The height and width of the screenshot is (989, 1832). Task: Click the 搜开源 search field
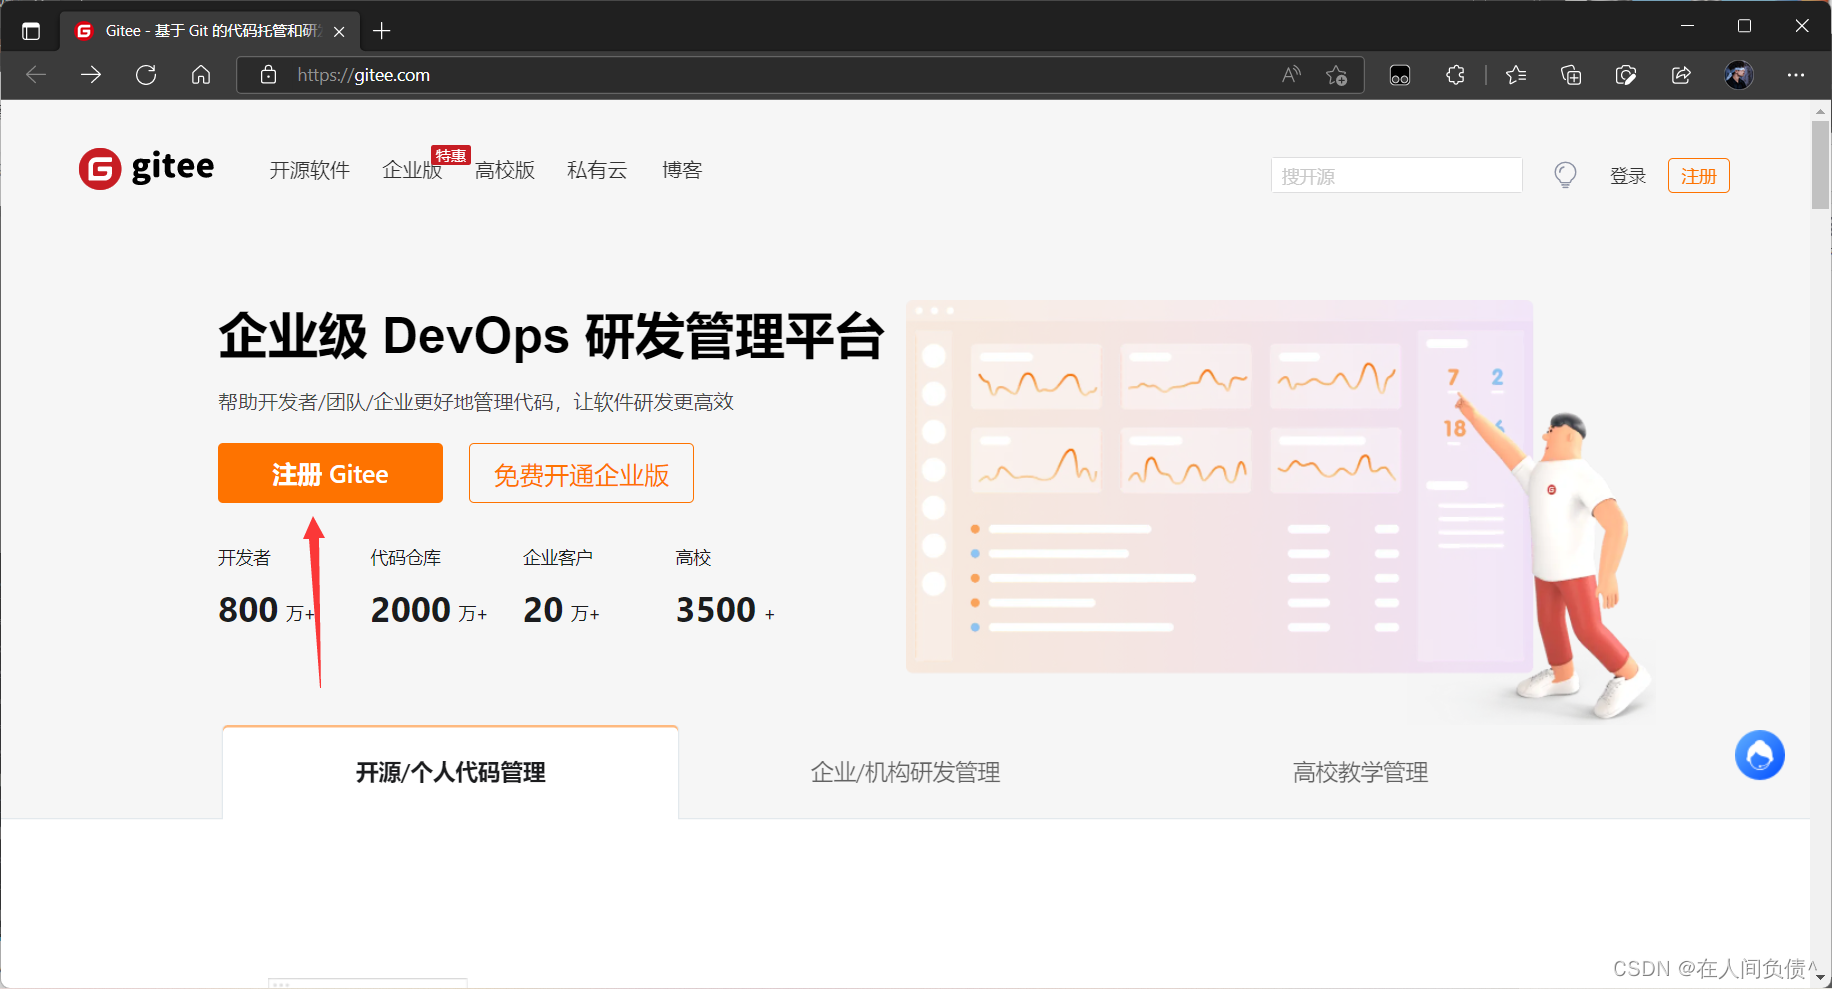click(x=1396, y=175)
